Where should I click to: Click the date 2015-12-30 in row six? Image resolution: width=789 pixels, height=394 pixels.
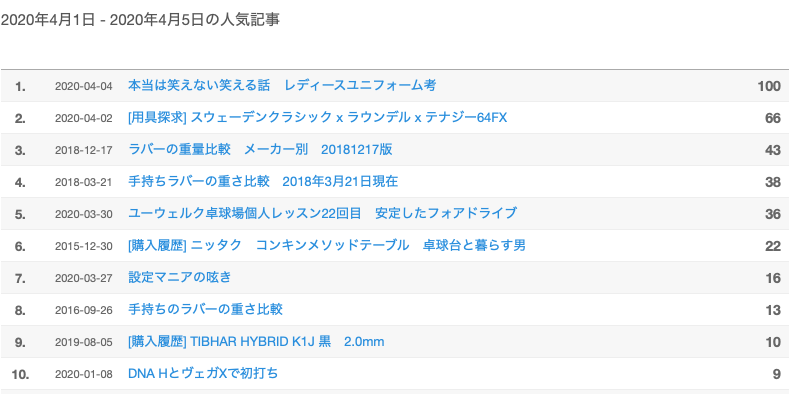(84, 246)
